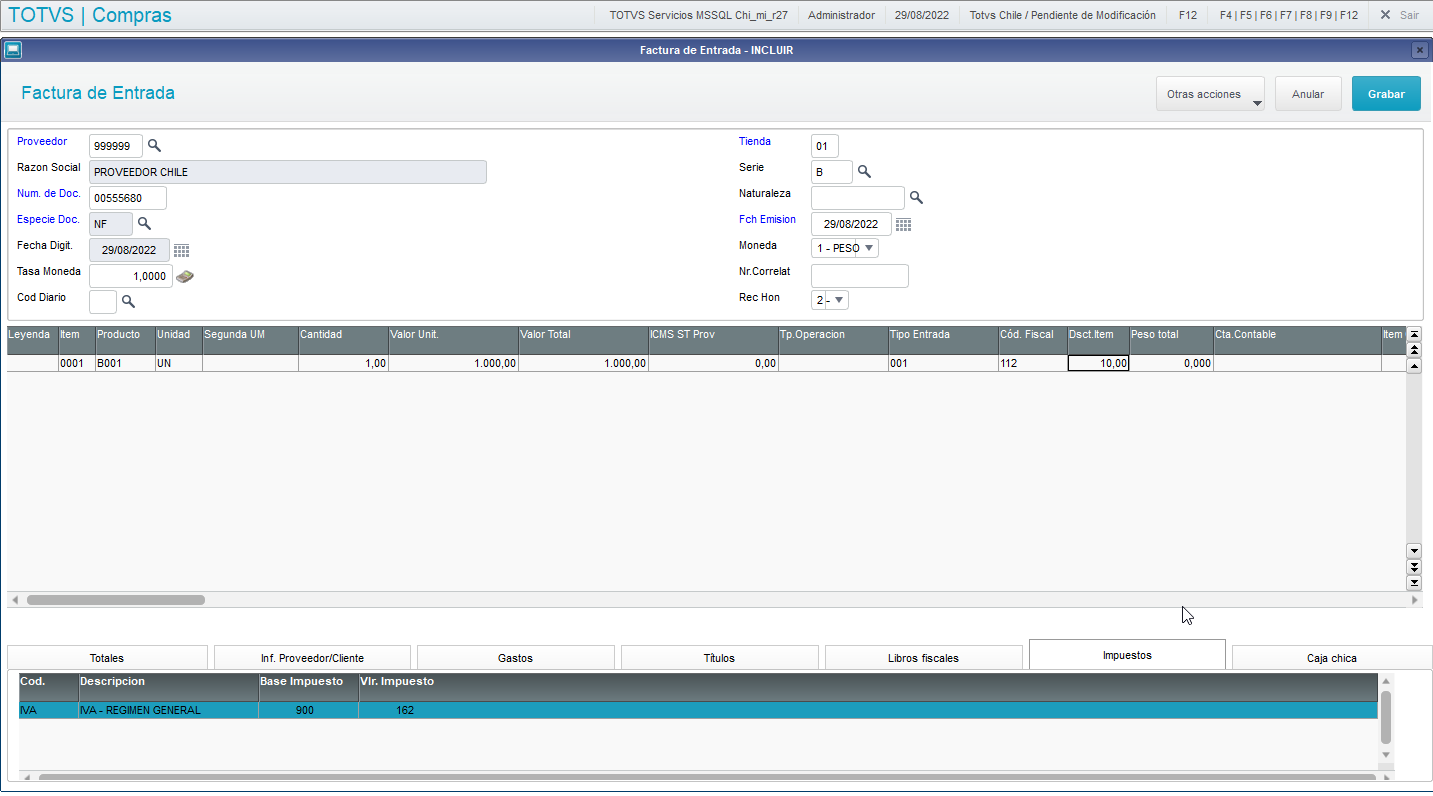Screen dimensions: 1433x796
Task: Click the window icon beside the title bar
Action: 14,48
